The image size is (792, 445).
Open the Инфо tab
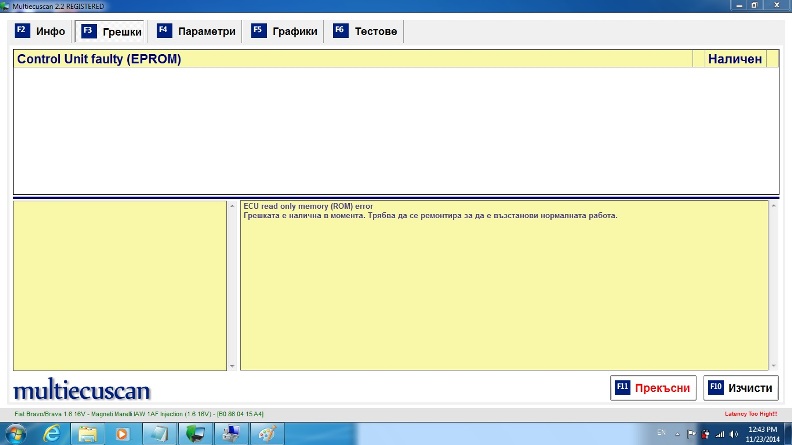41,31
